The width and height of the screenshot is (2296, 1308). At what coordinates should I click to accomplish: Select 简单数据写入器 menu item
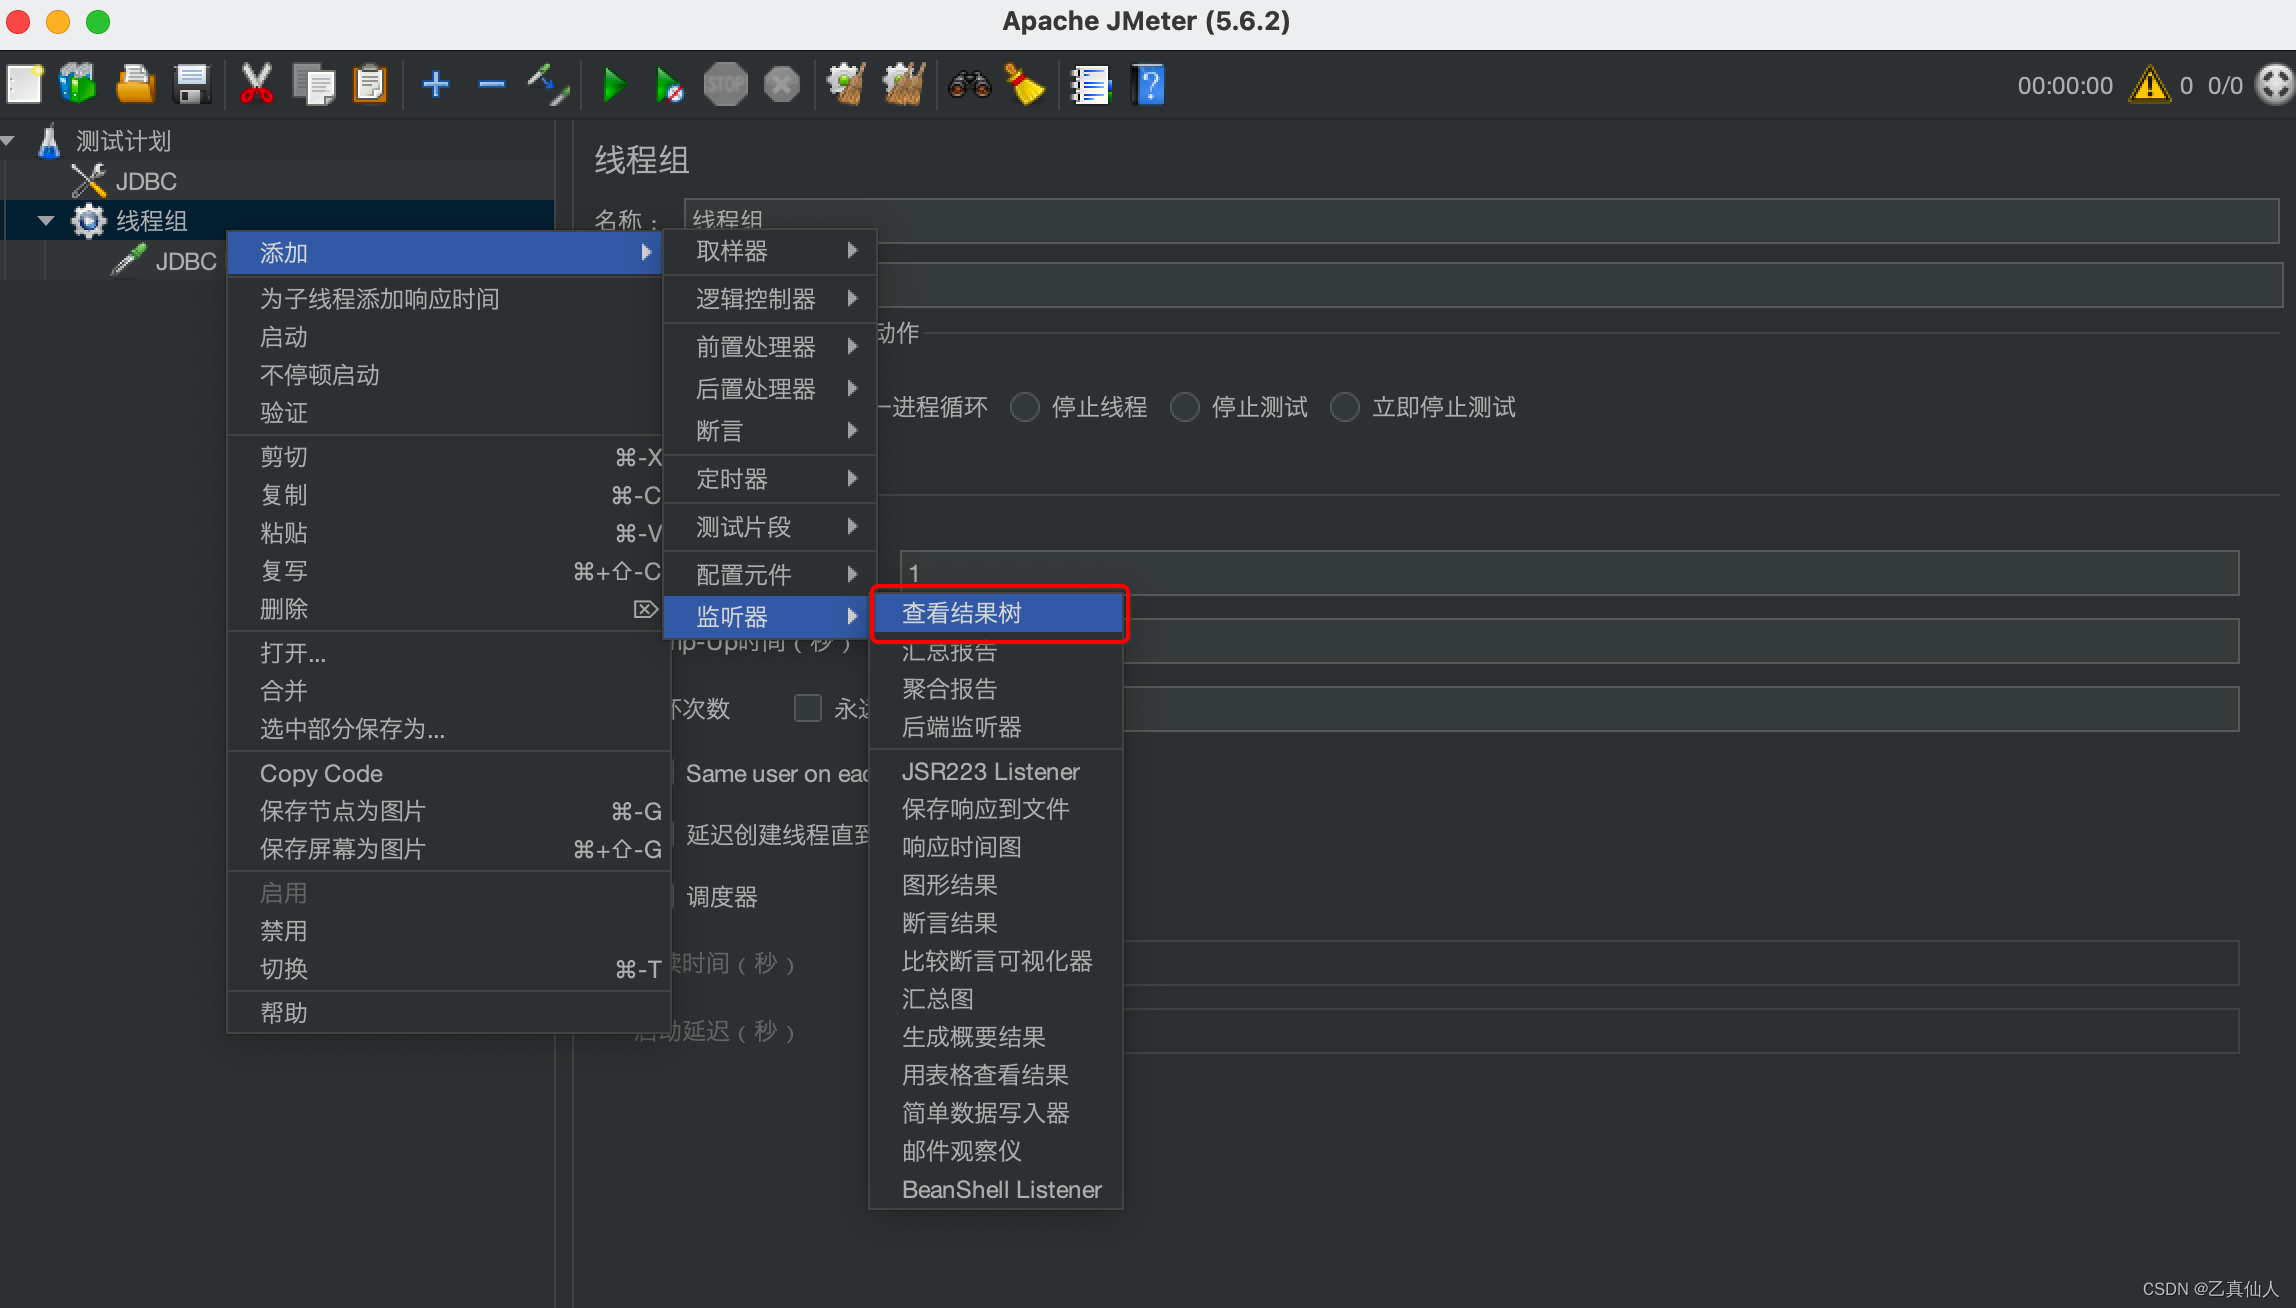(996, 1113)
